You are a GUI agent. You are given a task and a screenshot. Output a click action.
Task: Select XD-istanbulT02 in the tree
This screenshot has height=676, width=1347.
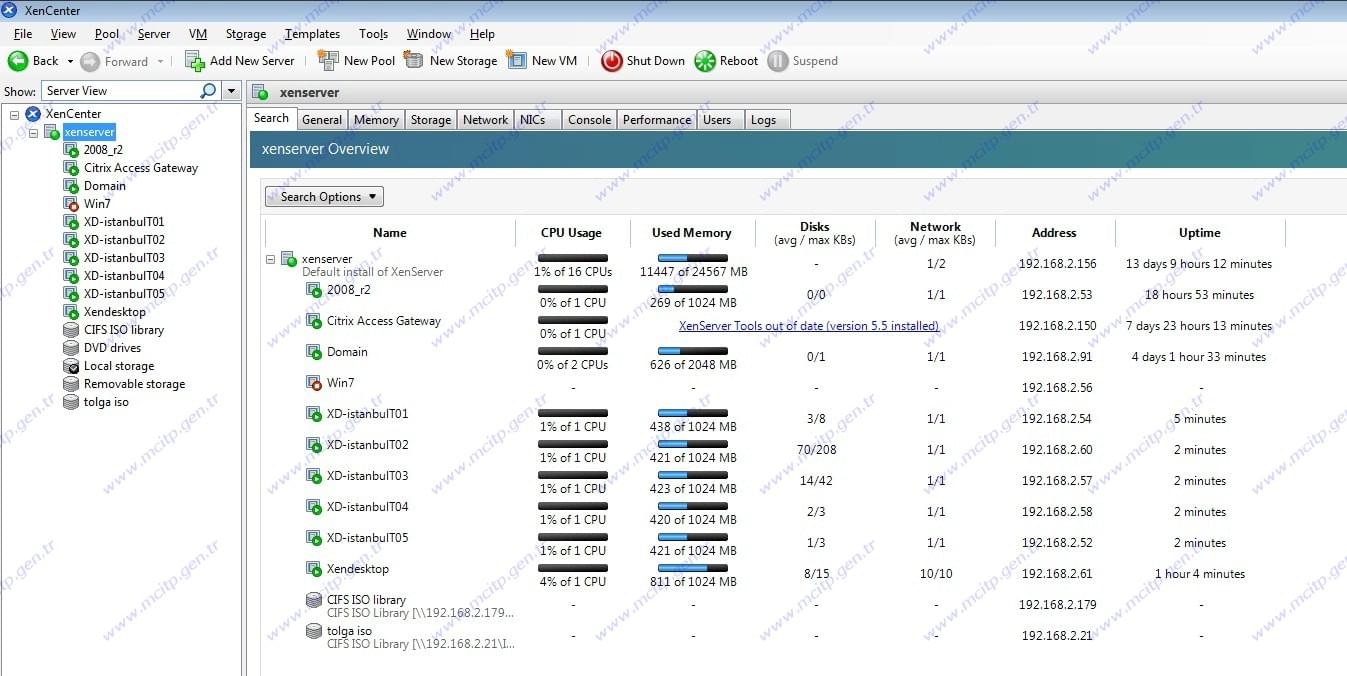pos(124,240)
